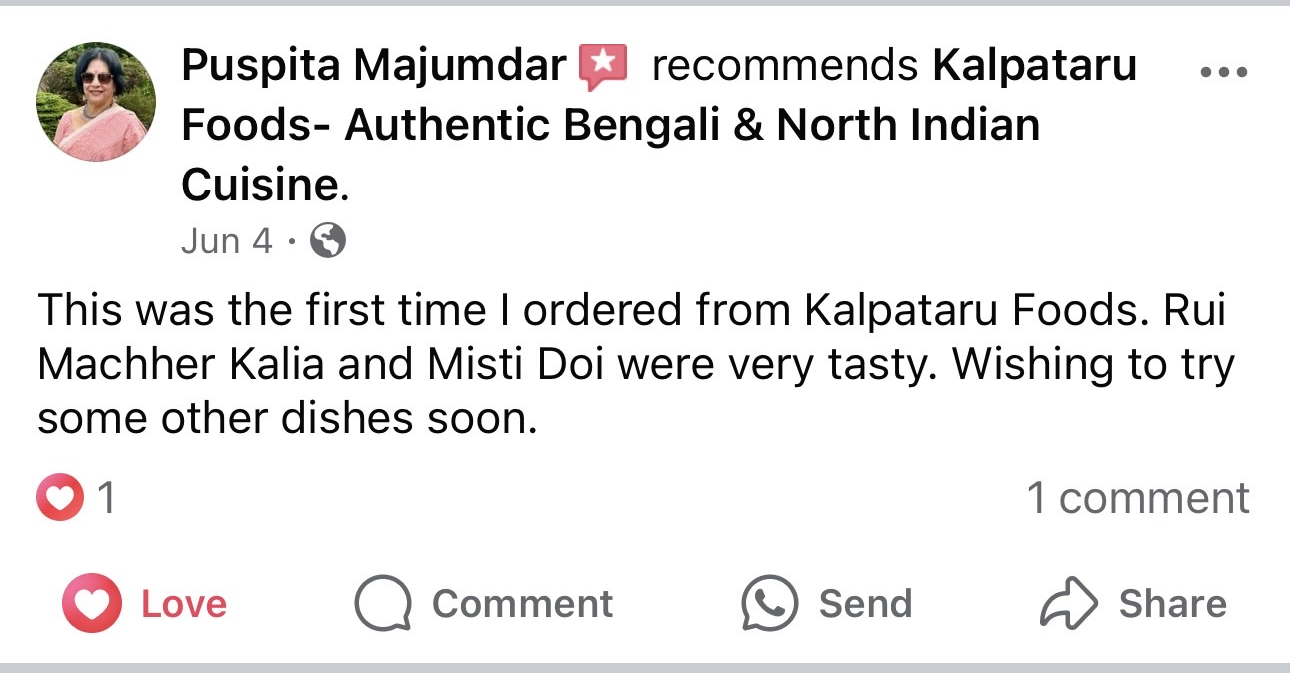Click the WhatsApp Send icon
This screenshot has height=673, width=1290.
(x=769, y=603)
